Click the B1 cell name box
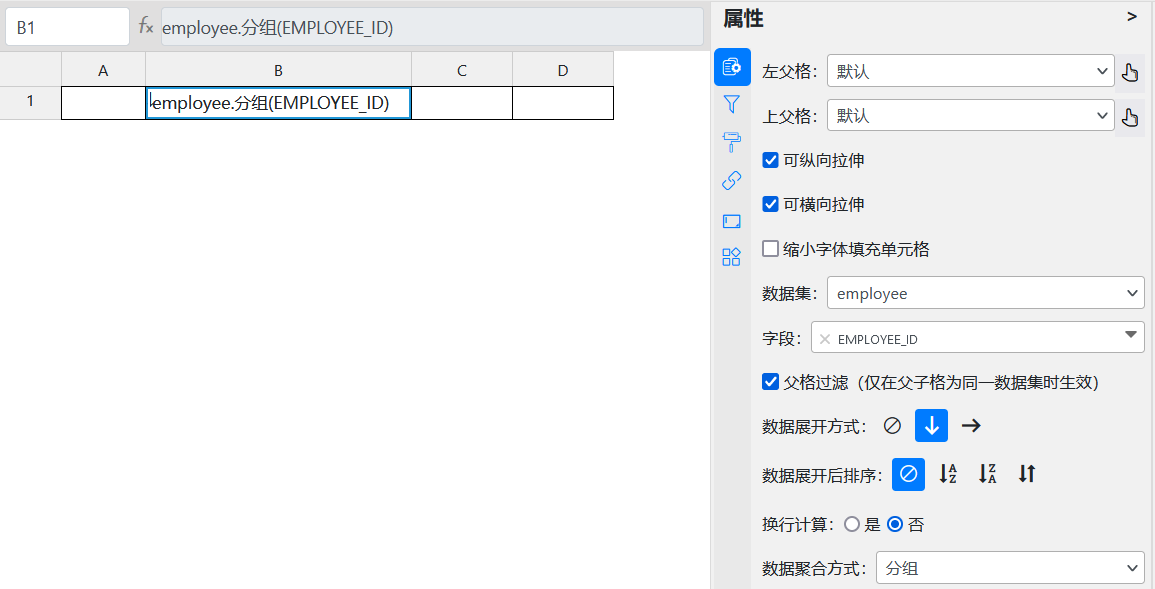Screen dimensions: 1155x589 click(67, 27)
